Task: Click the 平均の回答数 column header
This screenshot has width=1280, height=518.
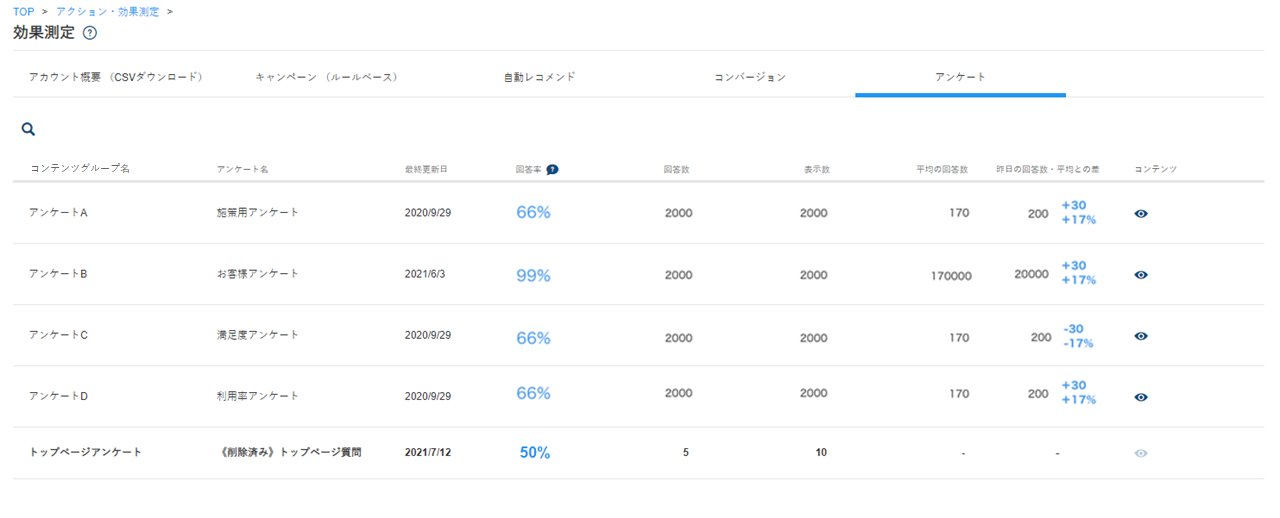Action: (x=942, y=169)
